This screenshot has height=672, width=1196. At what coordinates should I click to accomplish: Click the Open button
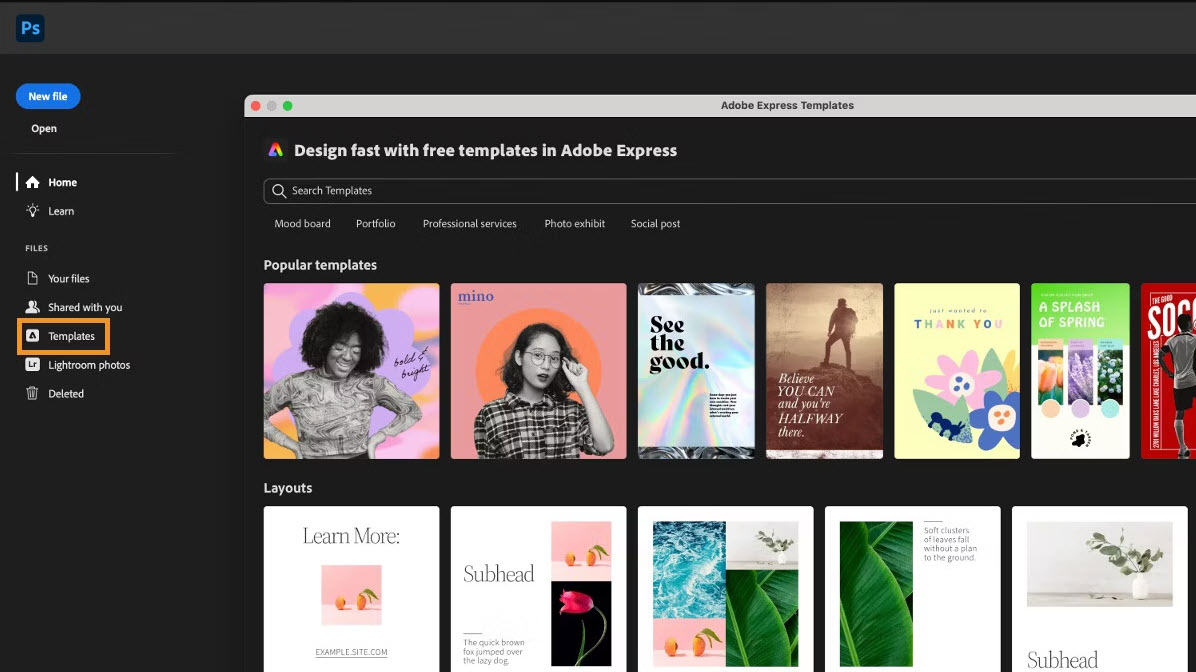pos(44,129)
